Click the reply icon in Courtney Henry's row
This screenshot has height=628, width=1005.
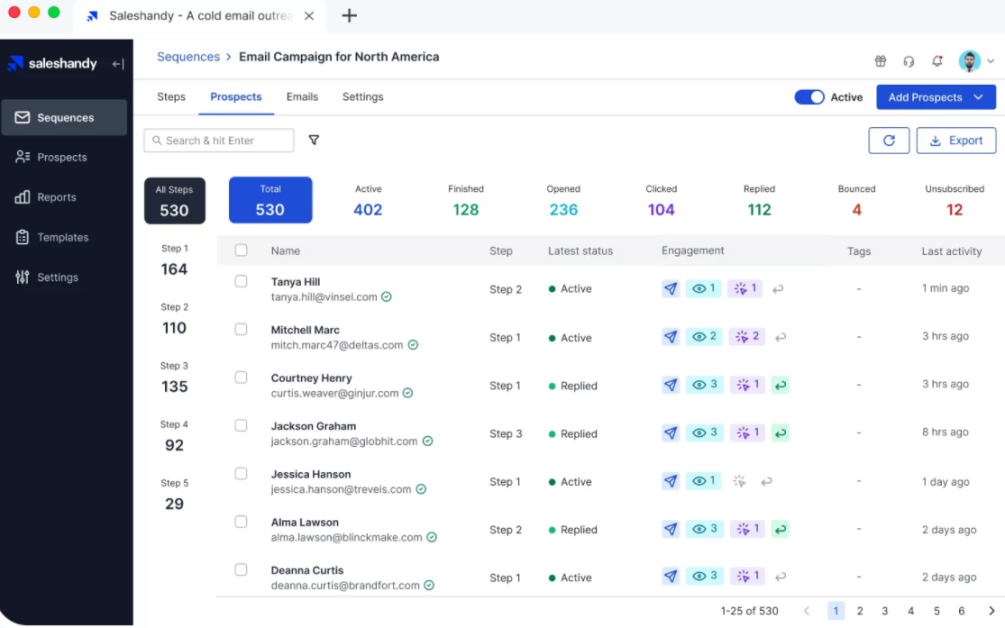(780, 385)
